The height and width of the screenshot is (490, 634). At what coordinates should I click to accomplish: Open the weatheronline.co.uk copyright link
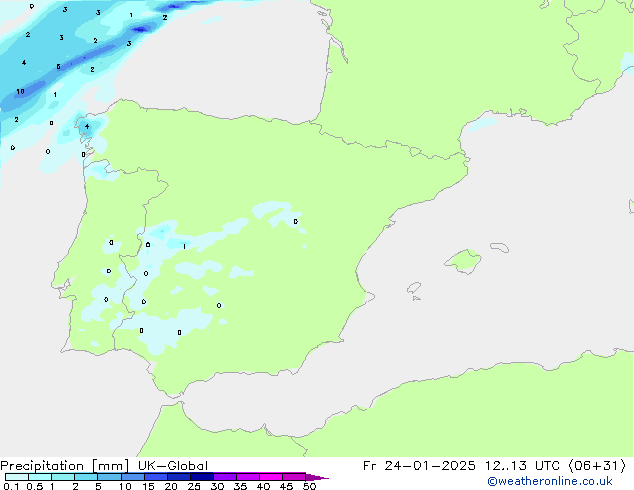[550, 481]
